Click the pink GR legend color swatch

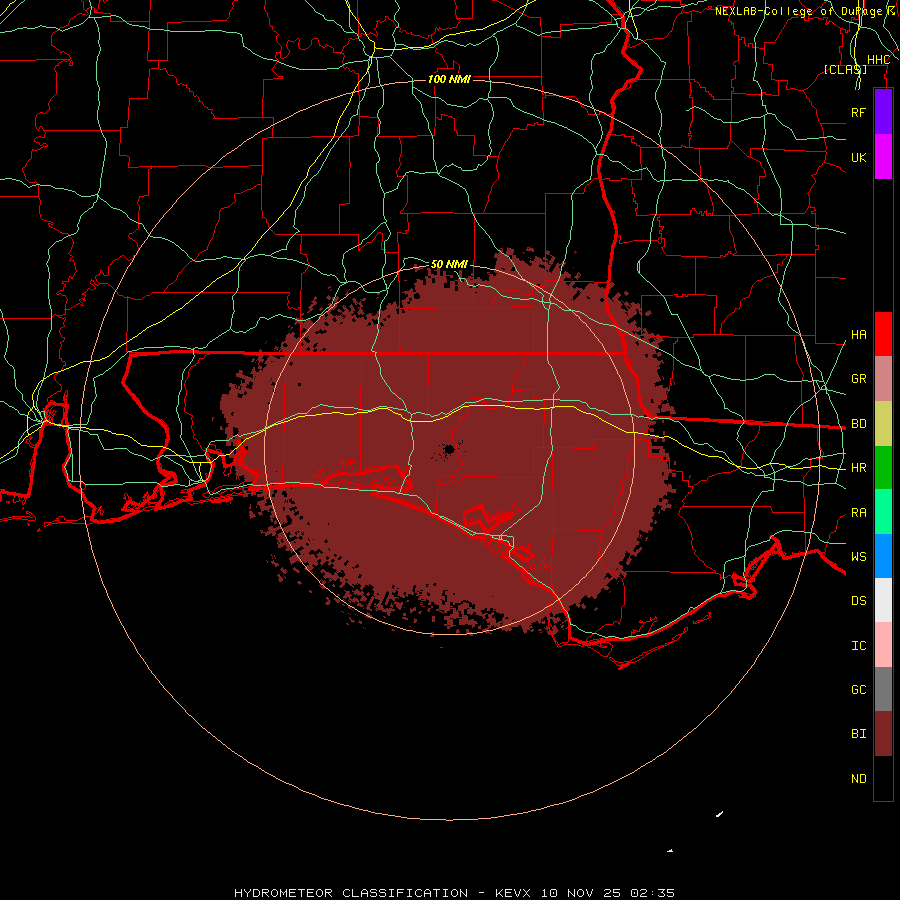point(883,379)
